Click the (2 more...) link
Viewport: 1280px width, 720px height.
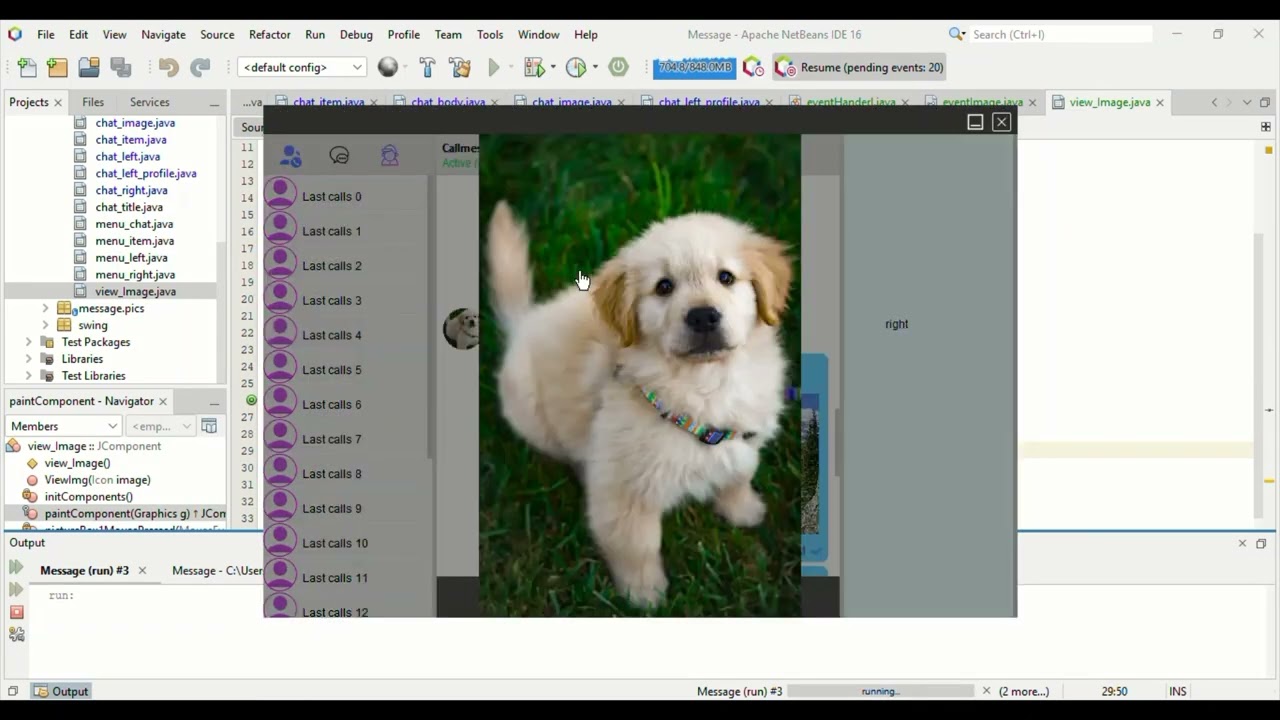(x=1023, y=691)
